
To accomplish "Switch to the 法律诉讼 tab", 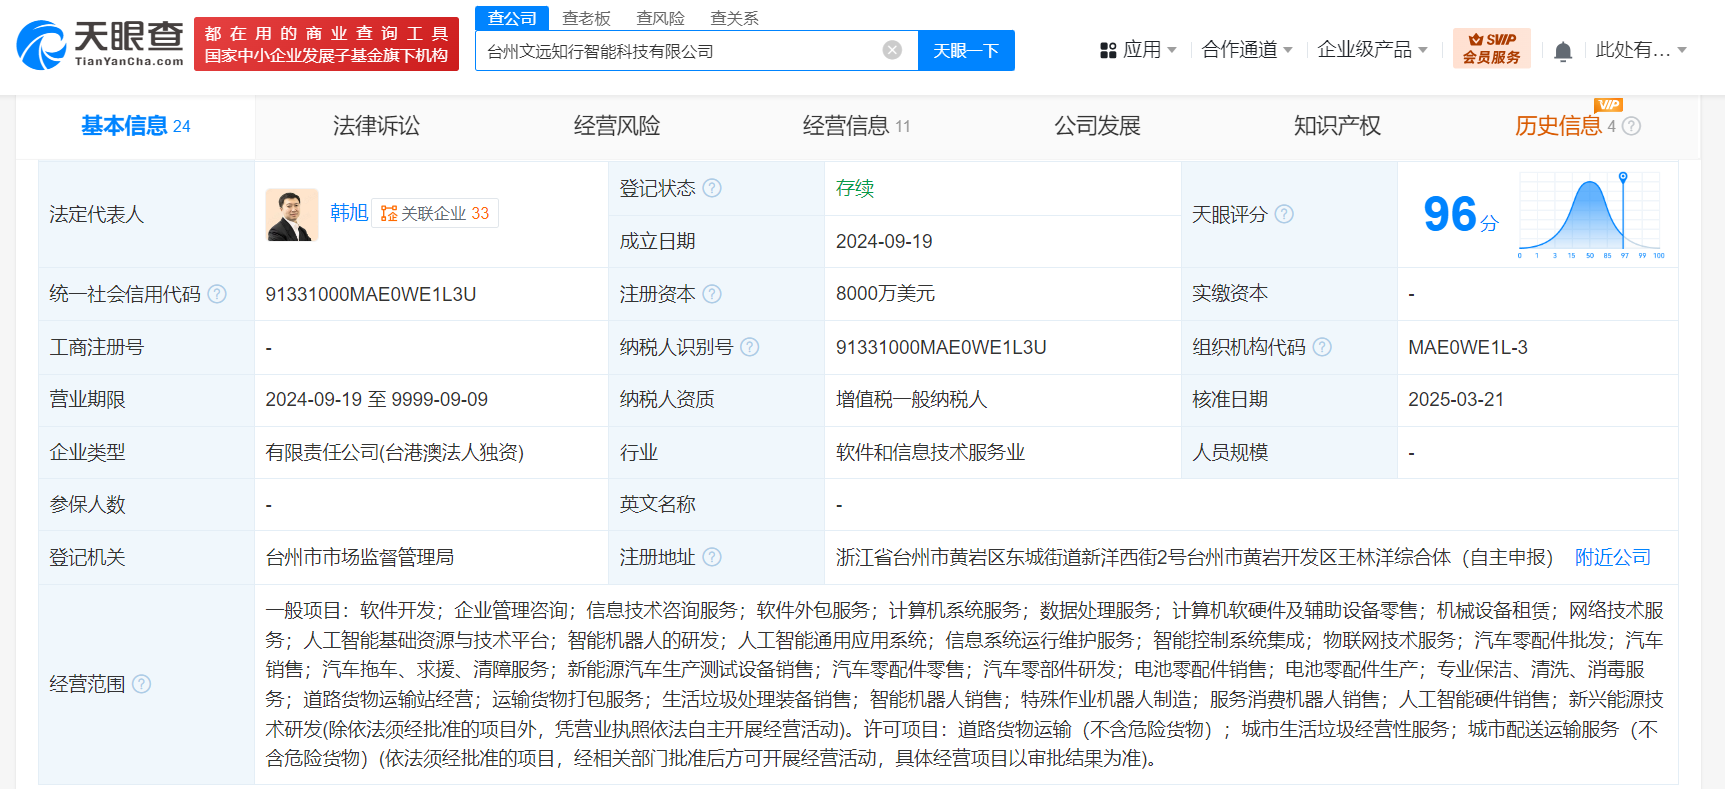I will tap(376, 126).
